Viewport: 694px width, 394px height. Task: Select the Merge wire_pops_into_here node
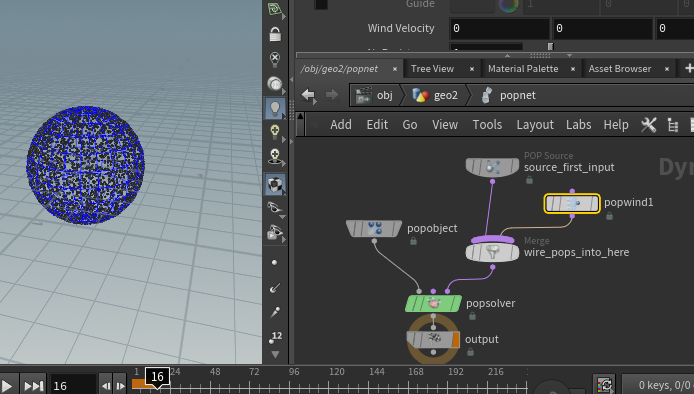point(492,252)
